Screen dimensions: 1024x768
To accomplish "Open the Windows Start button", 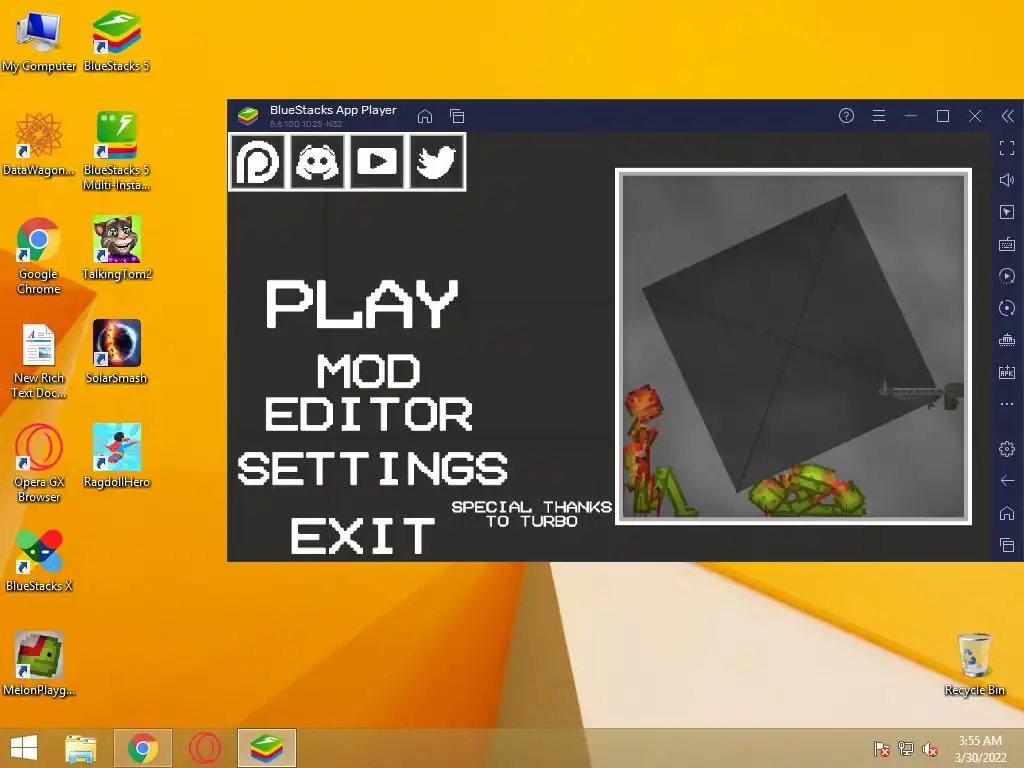I will (x=24, y=748).
